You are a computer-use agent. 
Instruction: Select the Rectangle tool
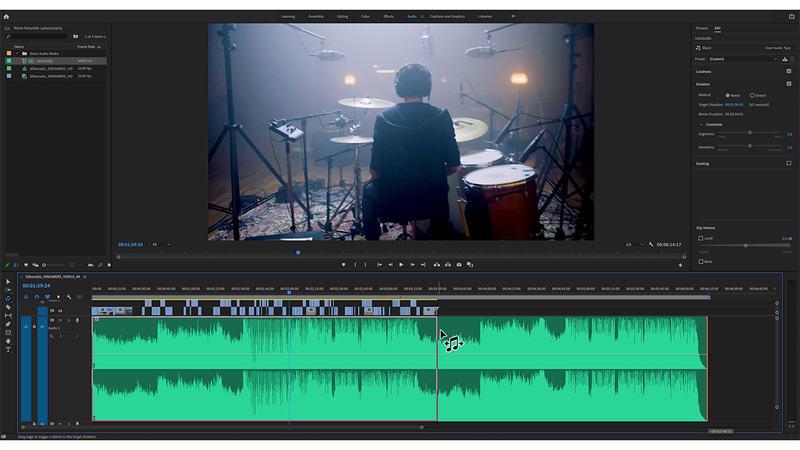click(x=8, y=333)
